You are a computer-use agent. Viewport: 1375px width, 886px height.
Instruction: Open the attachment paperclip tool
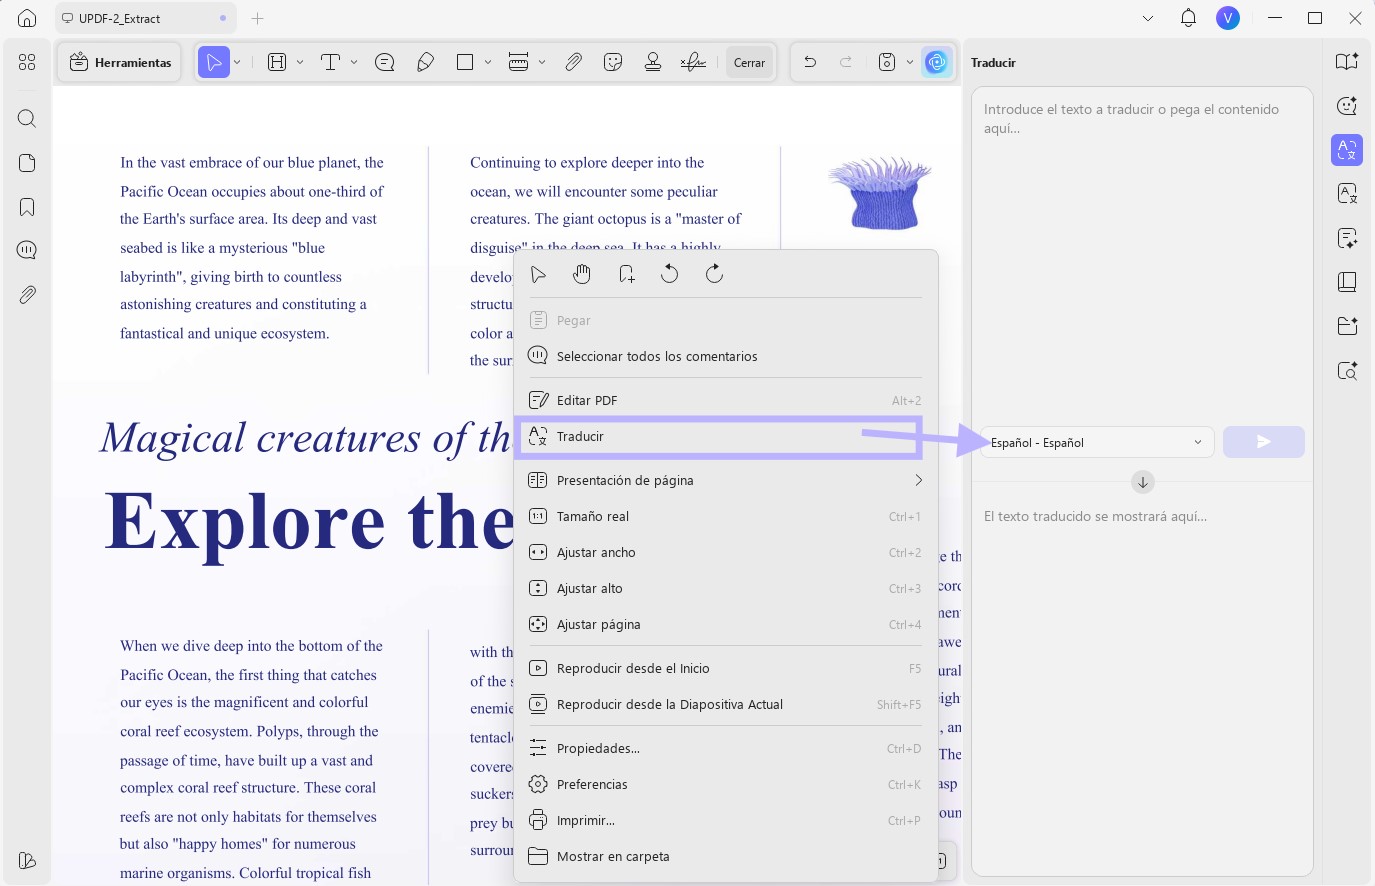click(573, 62)
